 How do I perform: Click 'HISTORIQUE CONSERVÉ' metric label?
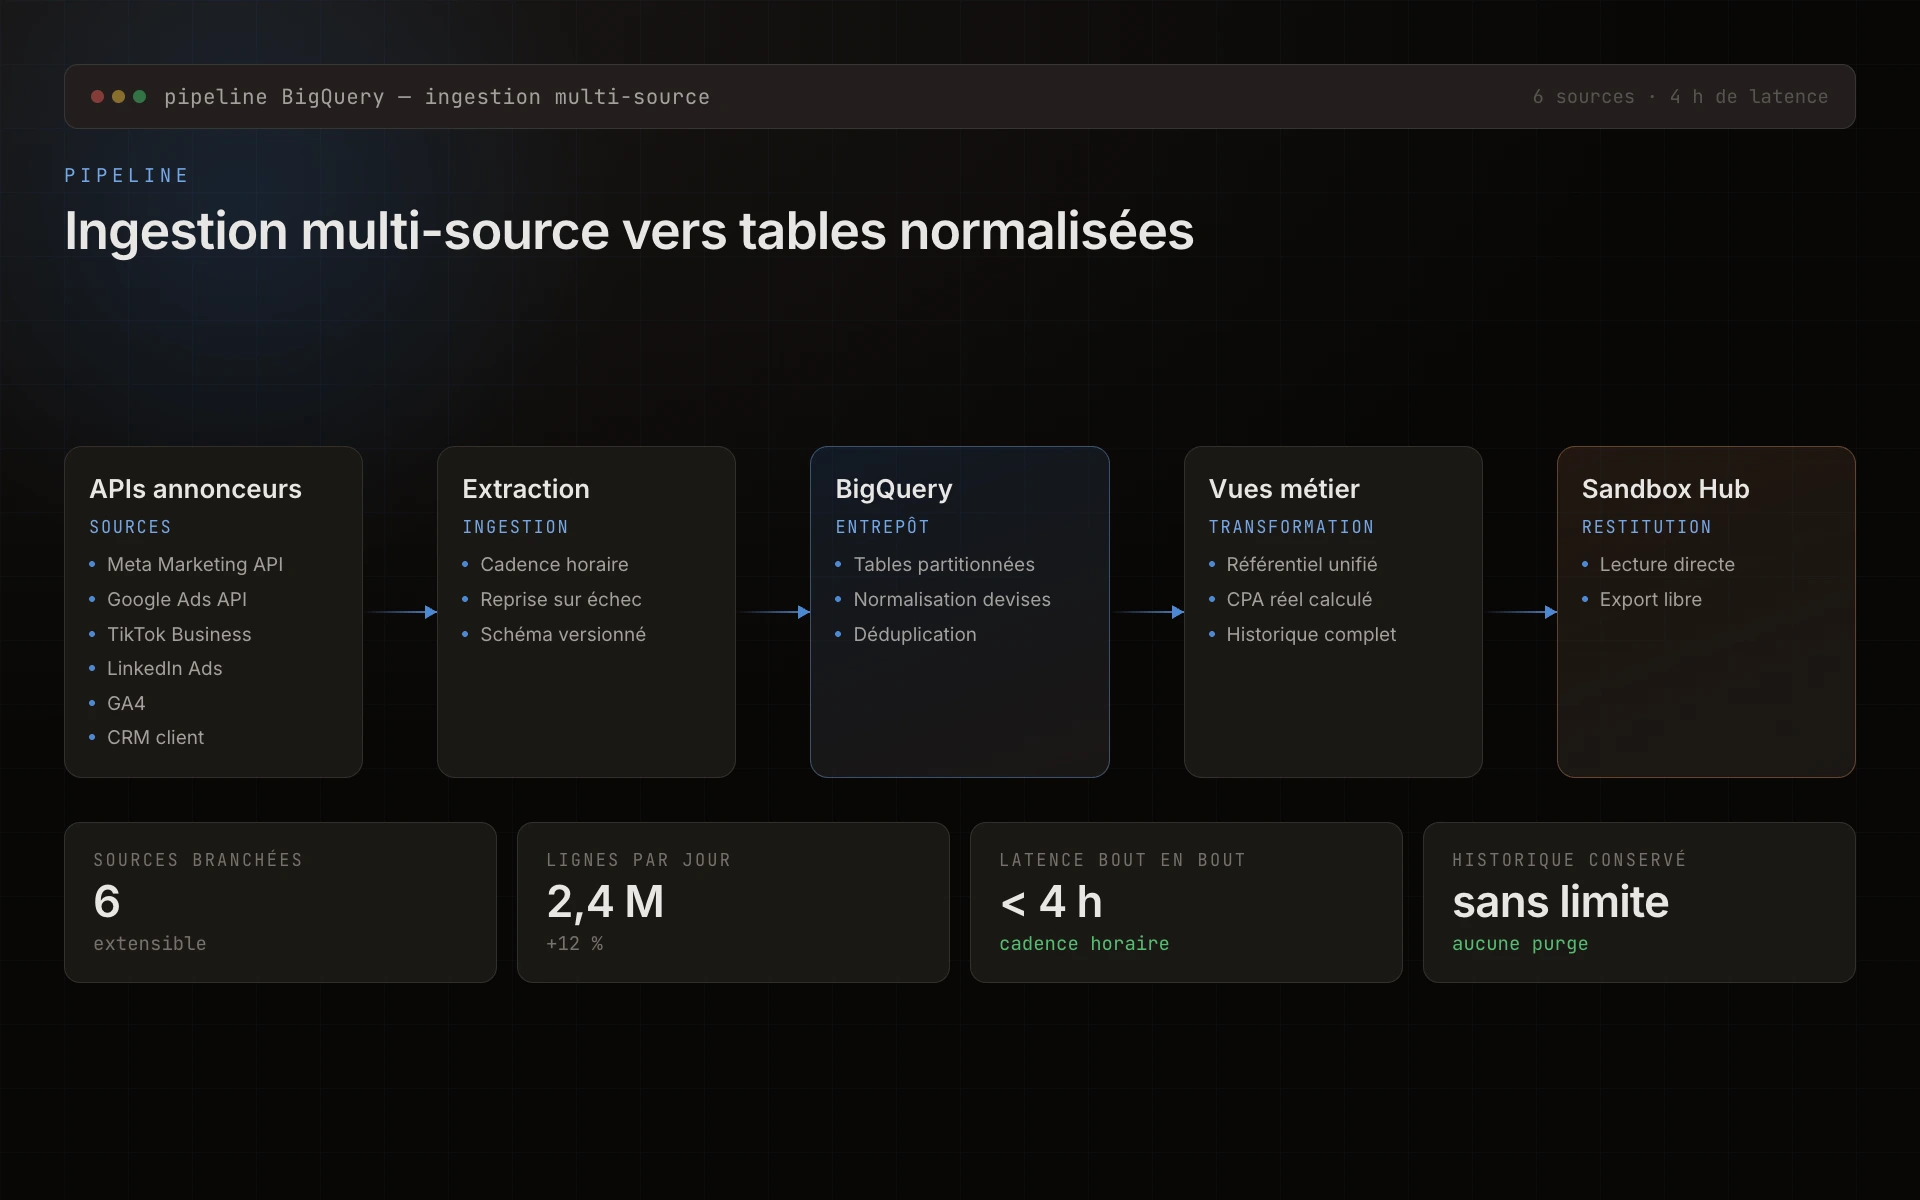click(1569, 860)
